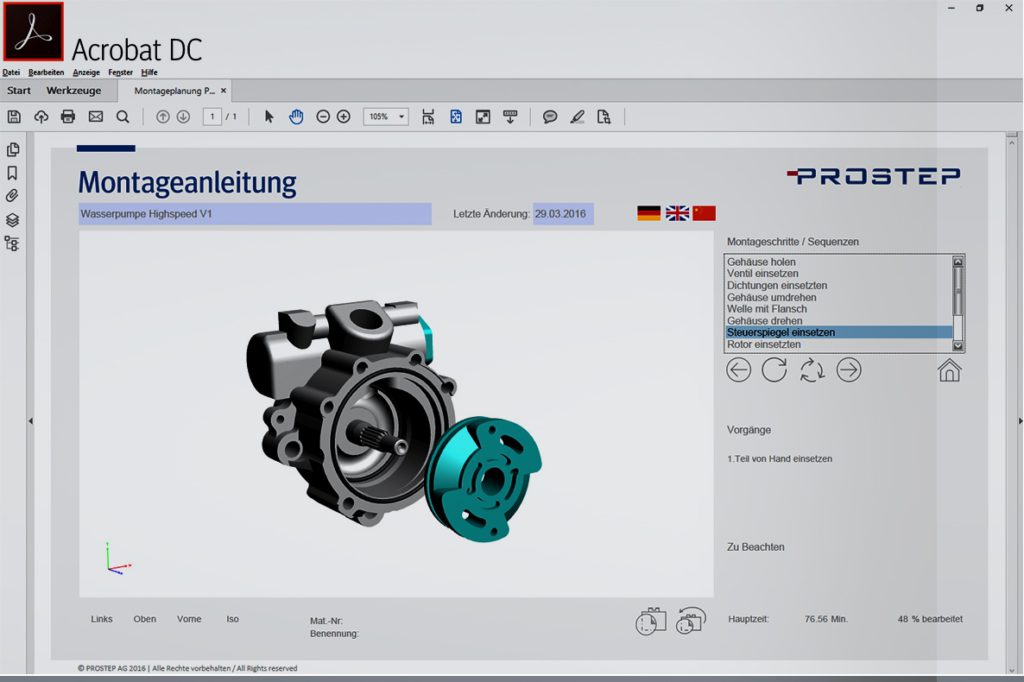Switch language using the UK flag icon

(676, 212)
